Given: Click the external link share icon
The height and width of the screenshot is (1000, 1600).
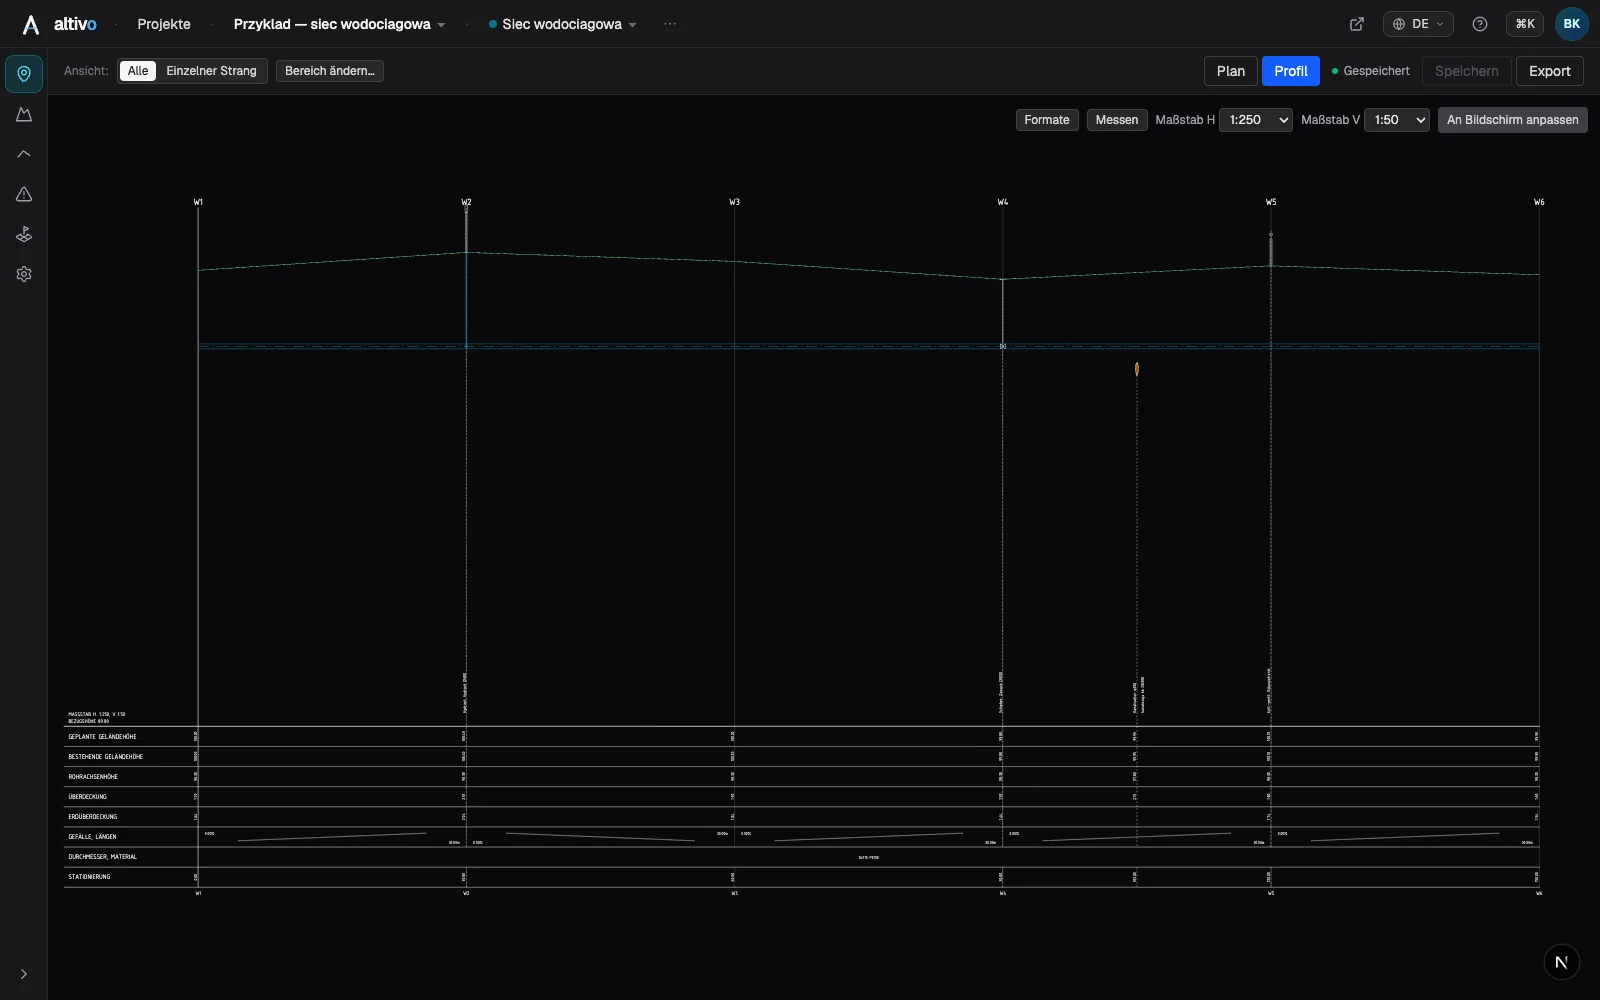Looking at the screenshot, I should (1357, 24).
